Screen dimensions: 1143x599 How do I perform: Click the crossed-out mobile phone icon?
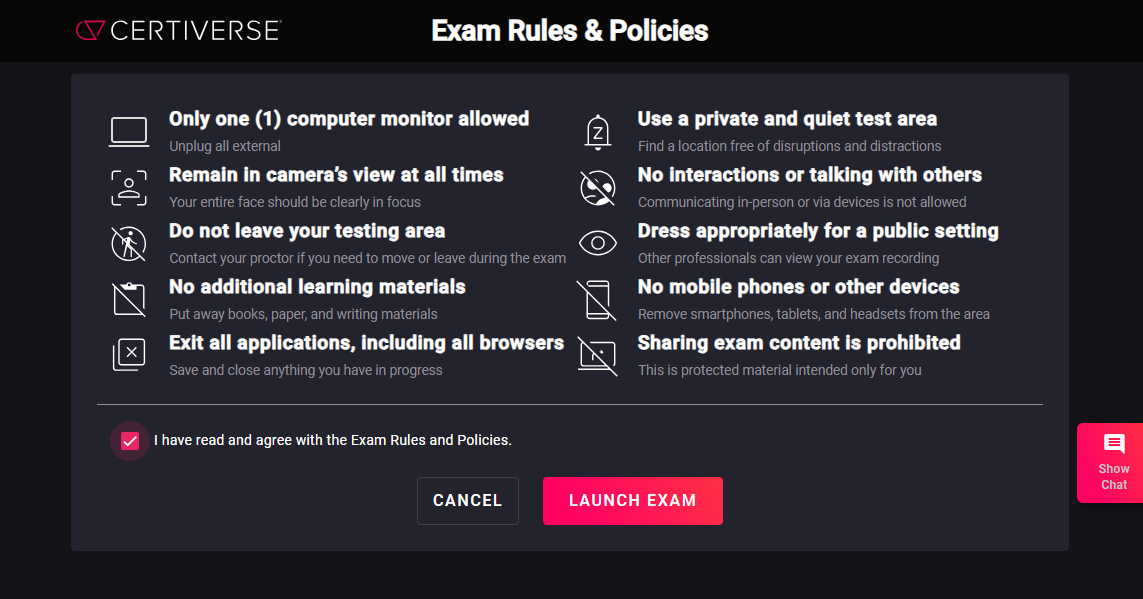coord(597,300)
